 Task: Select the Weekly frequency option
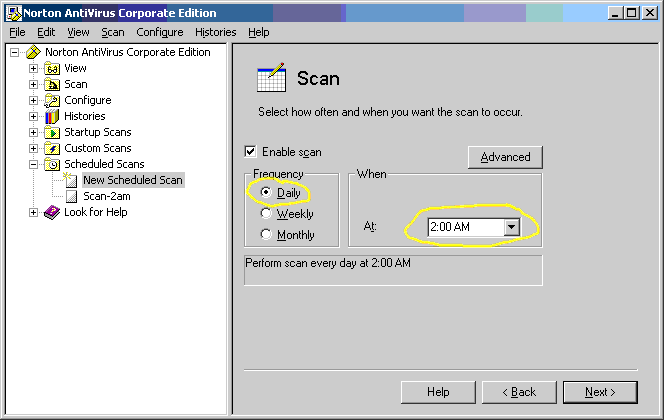pos(266,213)
